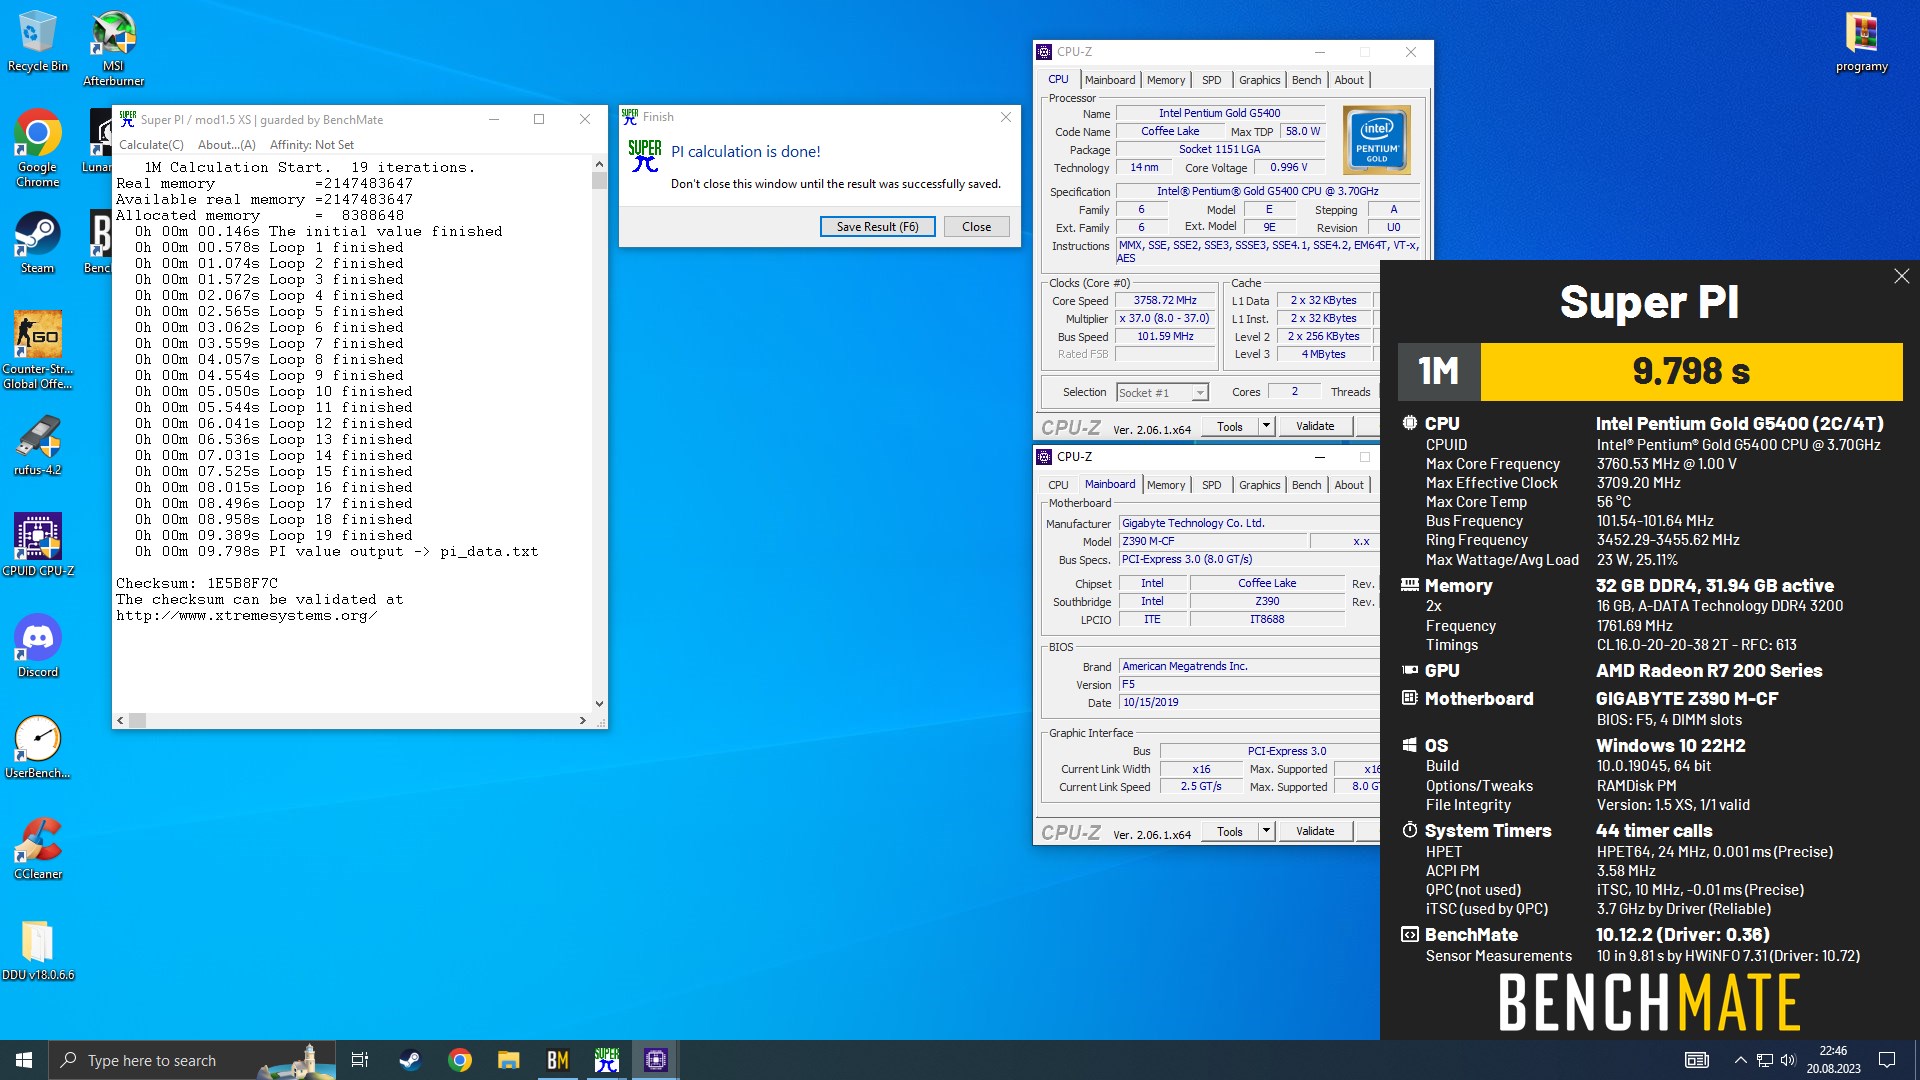This screenshot has height=1080, width=1920.
Task: Click vertical scrollbar down arrow in Super PI
Action: pos(599,704)
